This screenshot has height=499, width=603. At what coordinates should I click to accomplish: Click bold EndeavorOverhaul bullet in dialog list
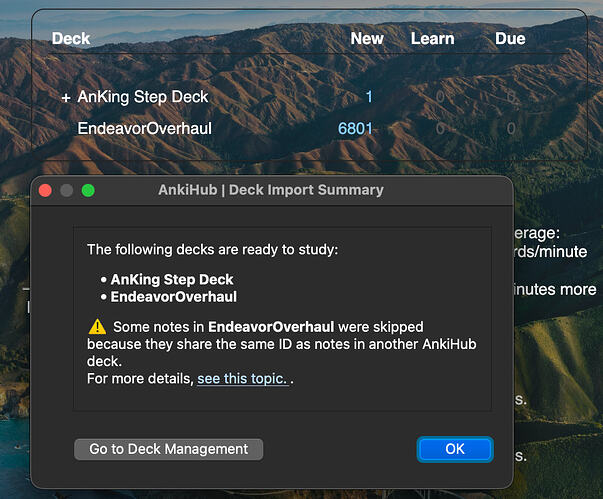[x=173, y=297]
